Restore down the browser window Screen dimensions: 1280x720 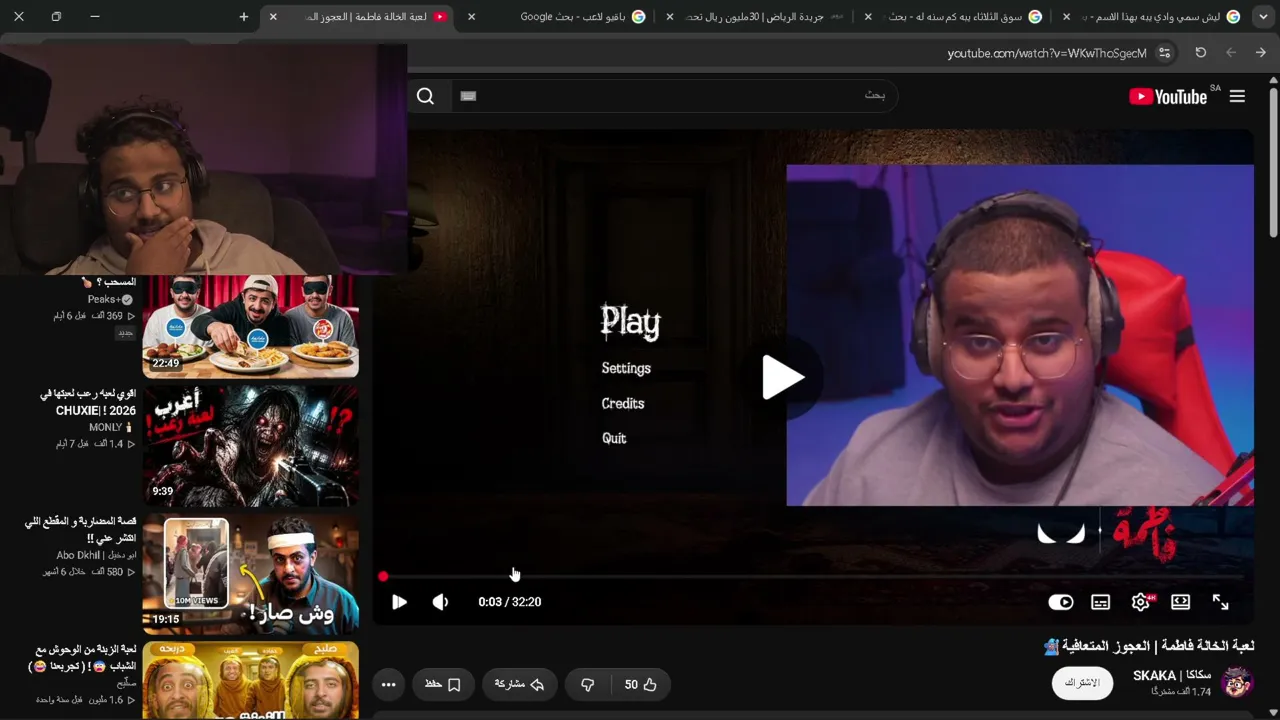pos(56,17)
